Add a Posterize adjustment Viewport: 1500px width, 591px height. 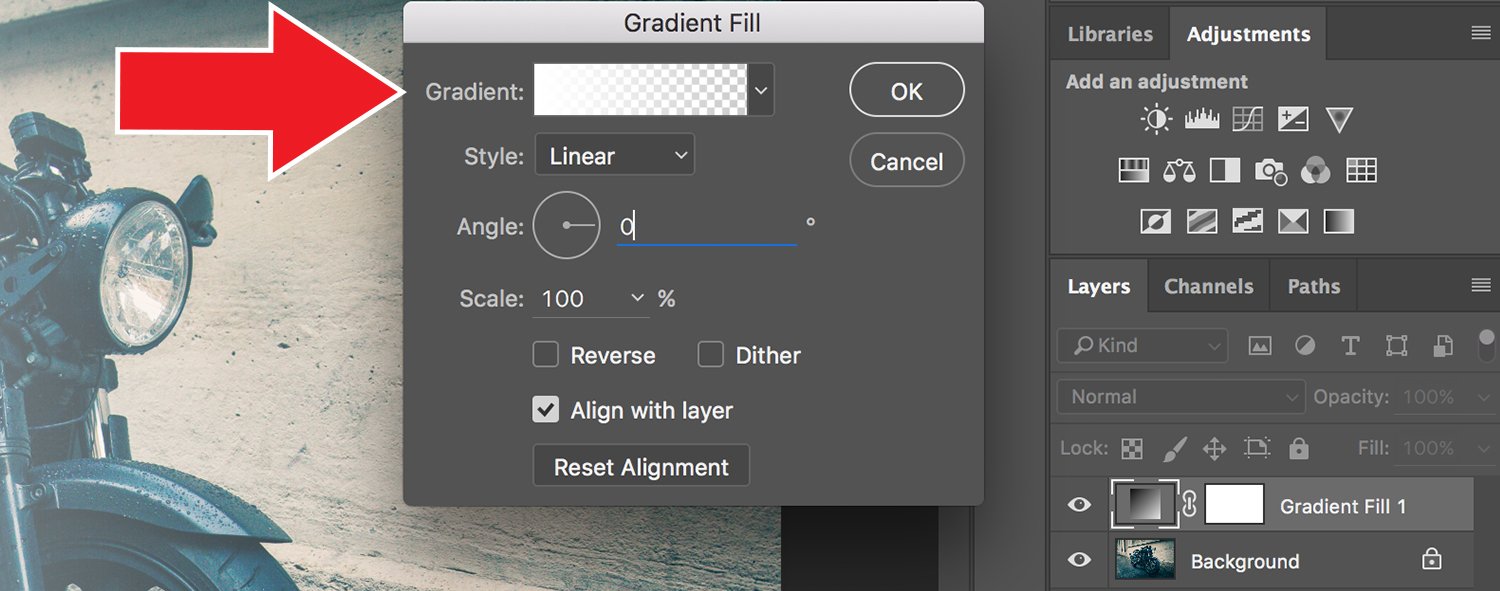pos(1202,220)
